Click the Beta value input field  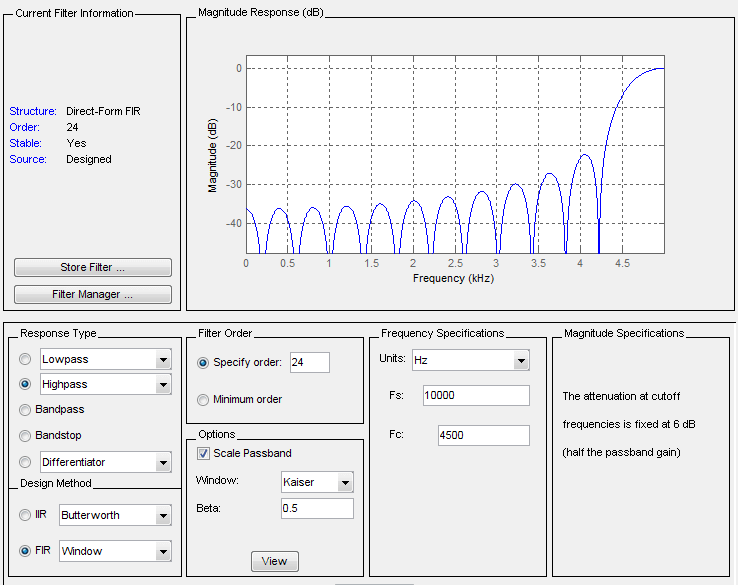click(317, 509)
